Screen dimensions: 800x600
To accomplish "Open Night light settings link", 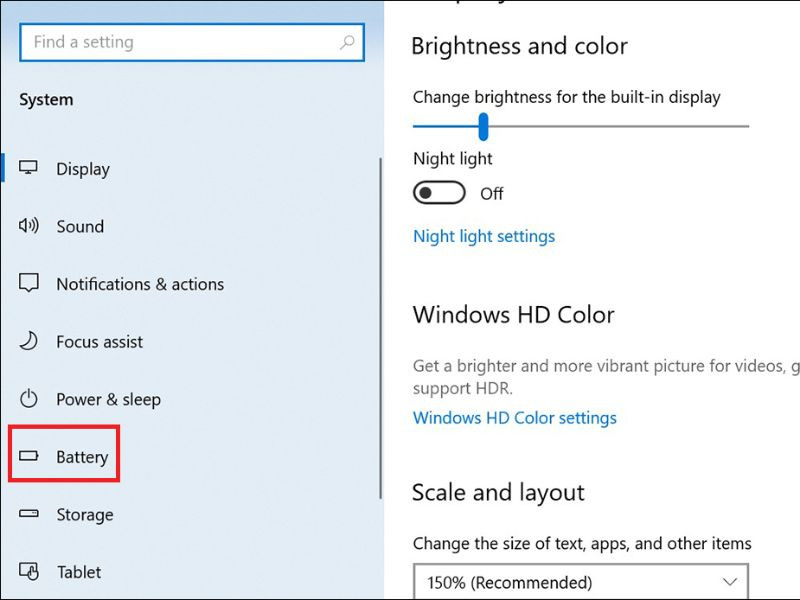I will (x=484, y=236).
